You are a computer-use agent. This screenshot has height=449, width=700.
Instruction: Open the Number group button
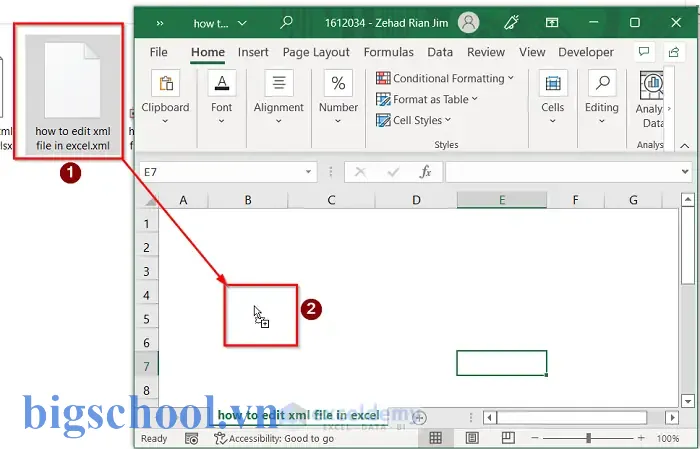click(338, 97)
